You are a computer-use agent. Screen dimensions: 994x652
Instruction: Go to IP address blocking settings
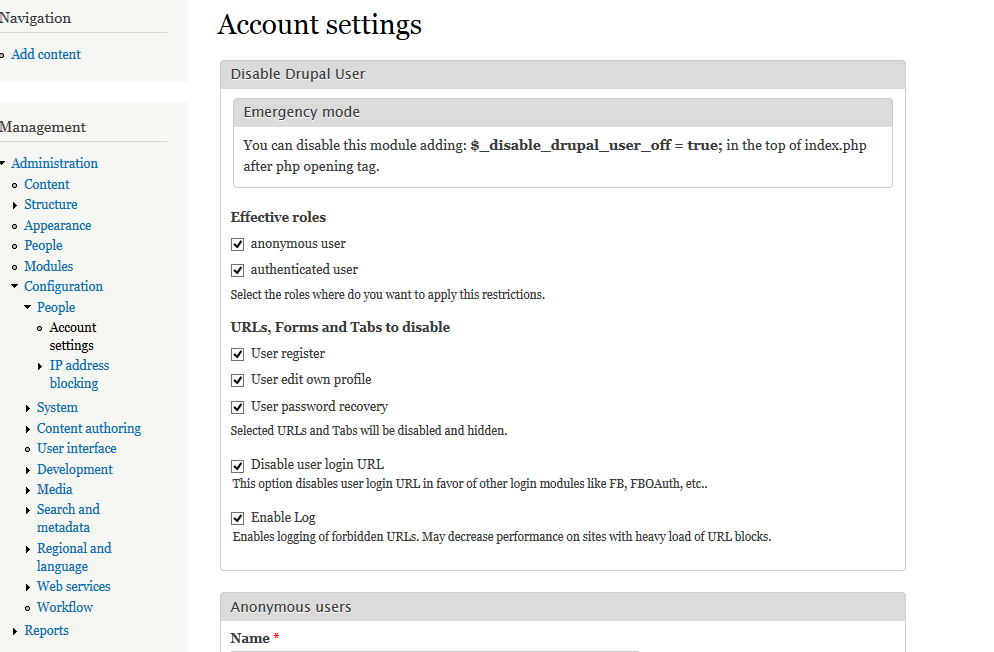pyautogui.click(x=79, y=365)
